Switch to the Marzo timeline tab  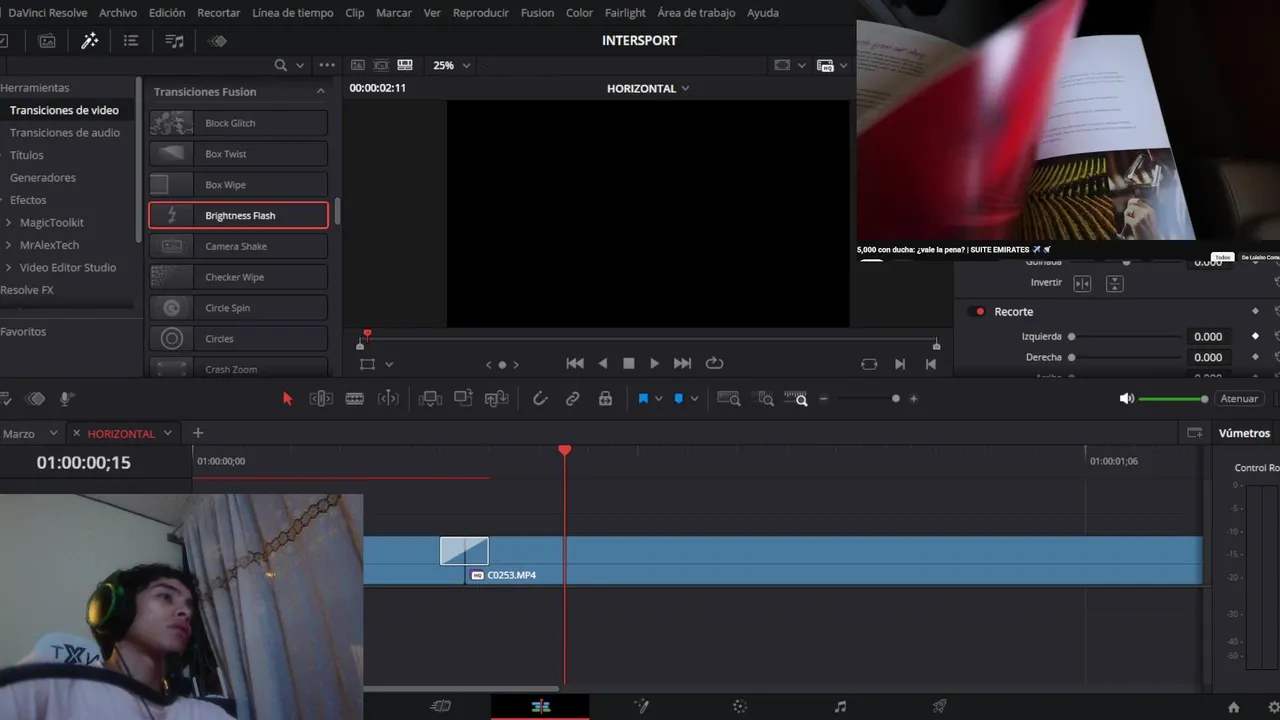coord(19,433)
